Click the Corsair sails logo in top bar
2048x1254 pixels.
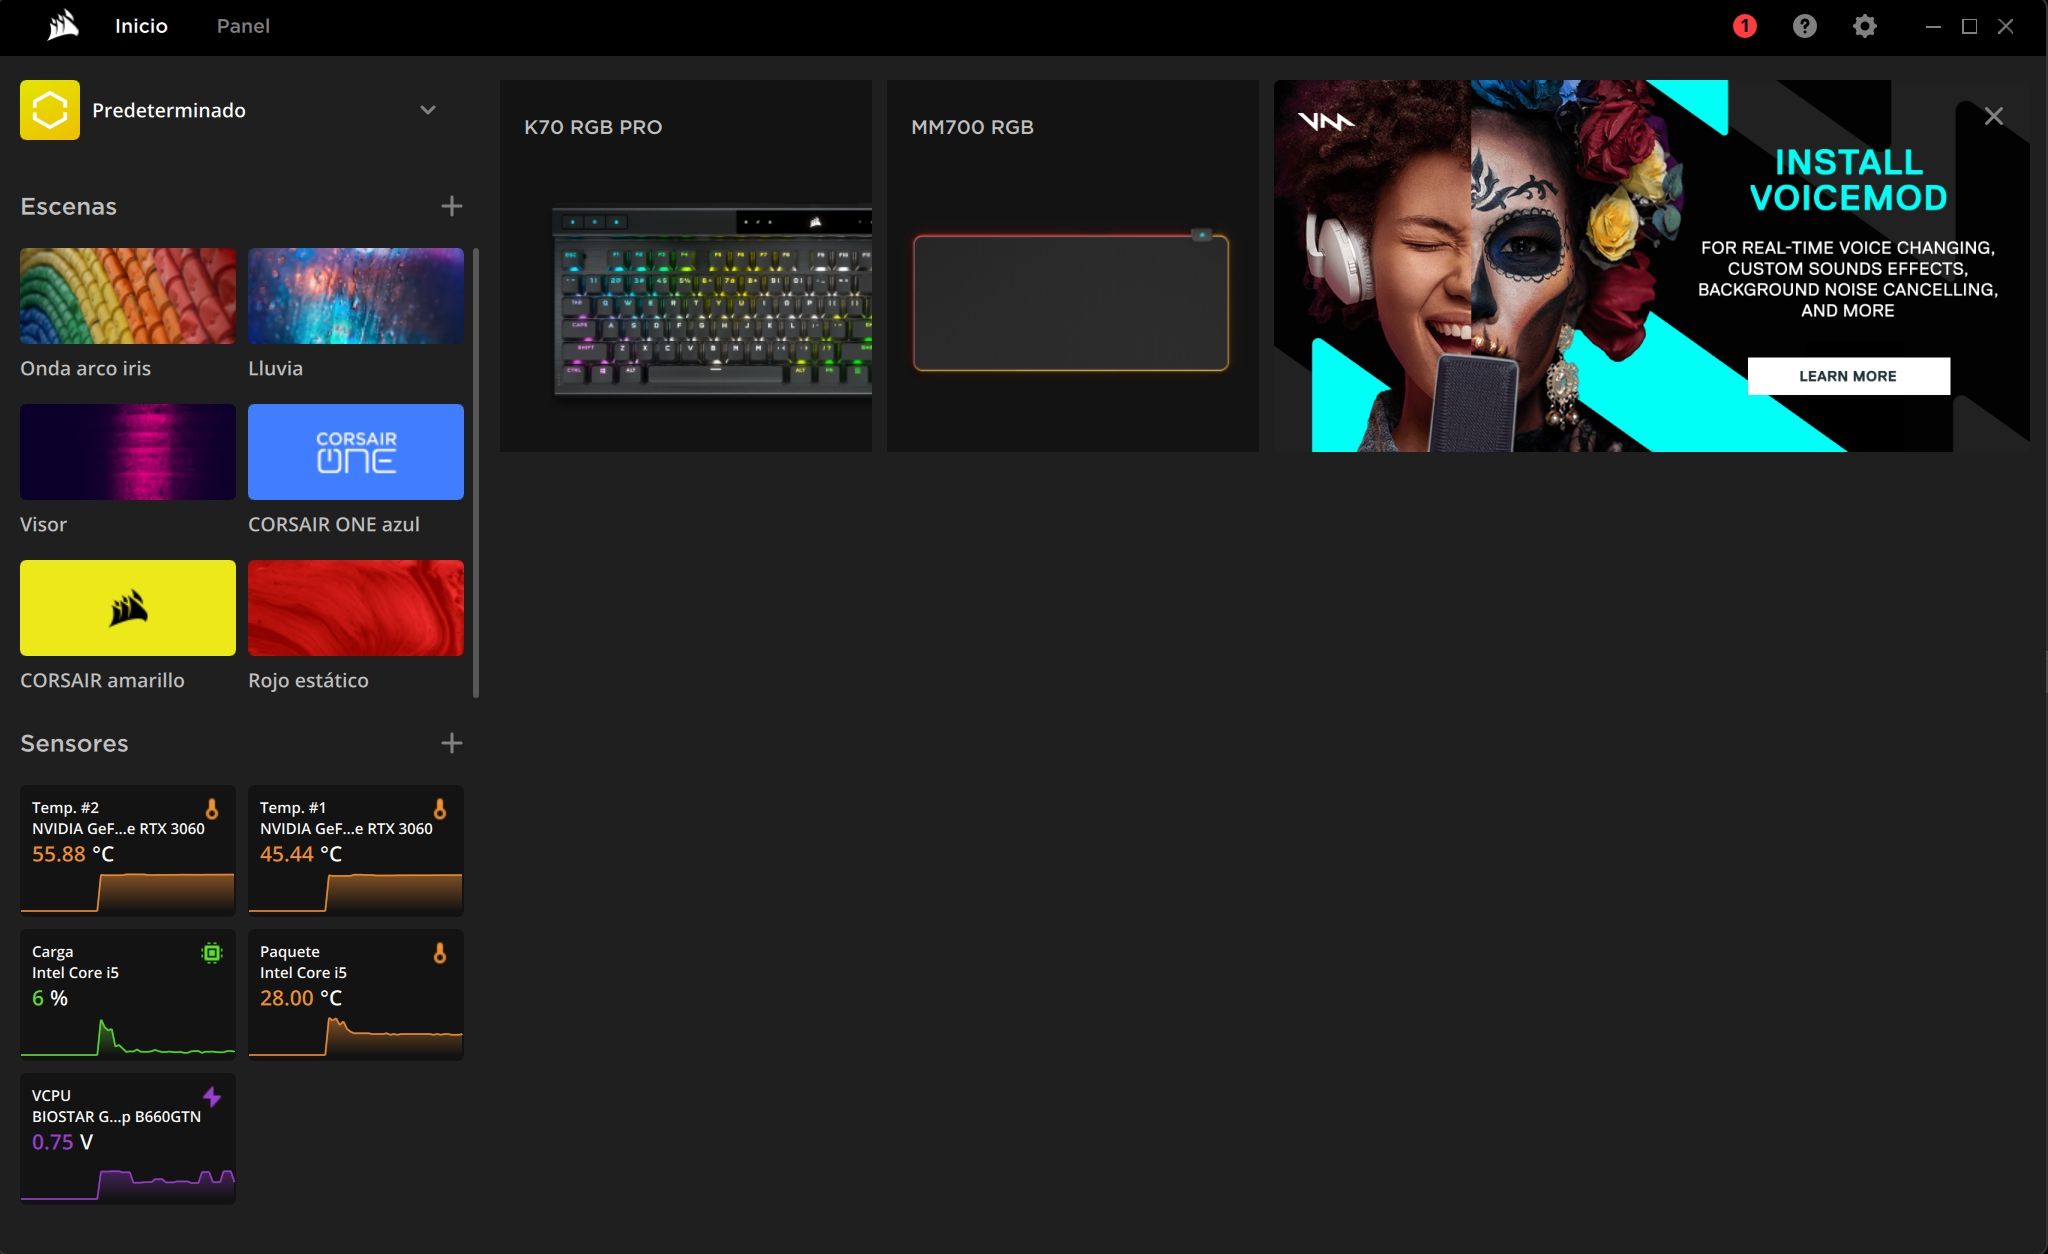point(63,26)
